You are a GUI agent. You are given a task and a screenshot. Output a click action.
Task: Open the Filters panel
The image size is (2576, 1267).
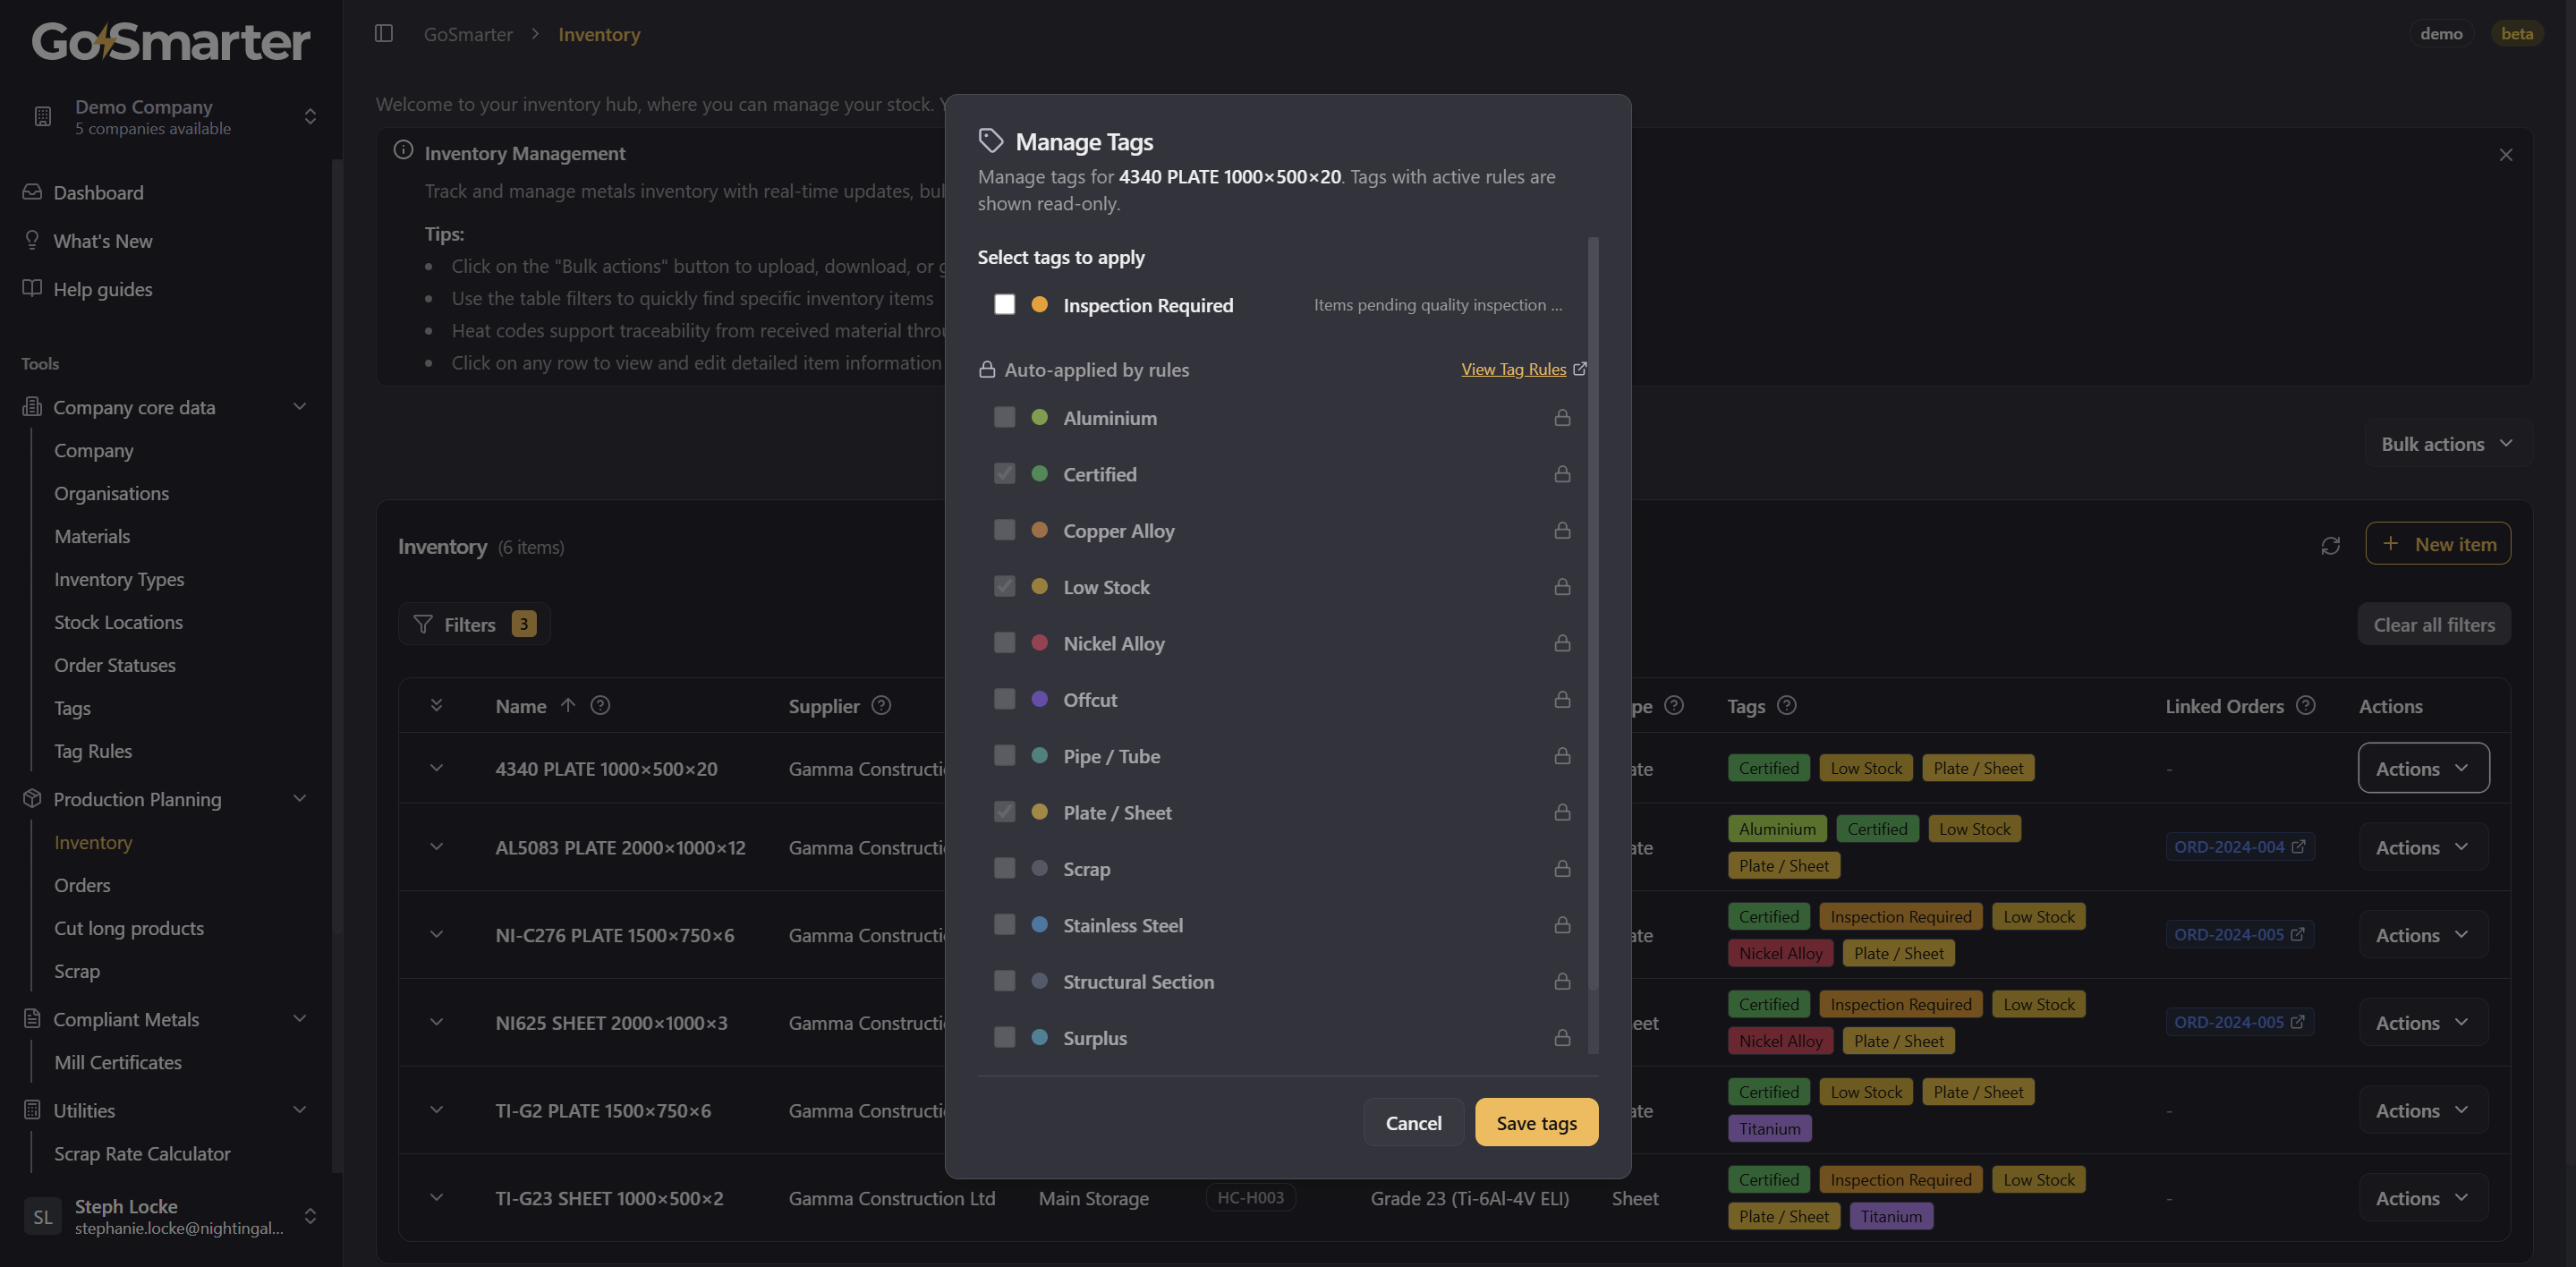(x=475, y=624)
